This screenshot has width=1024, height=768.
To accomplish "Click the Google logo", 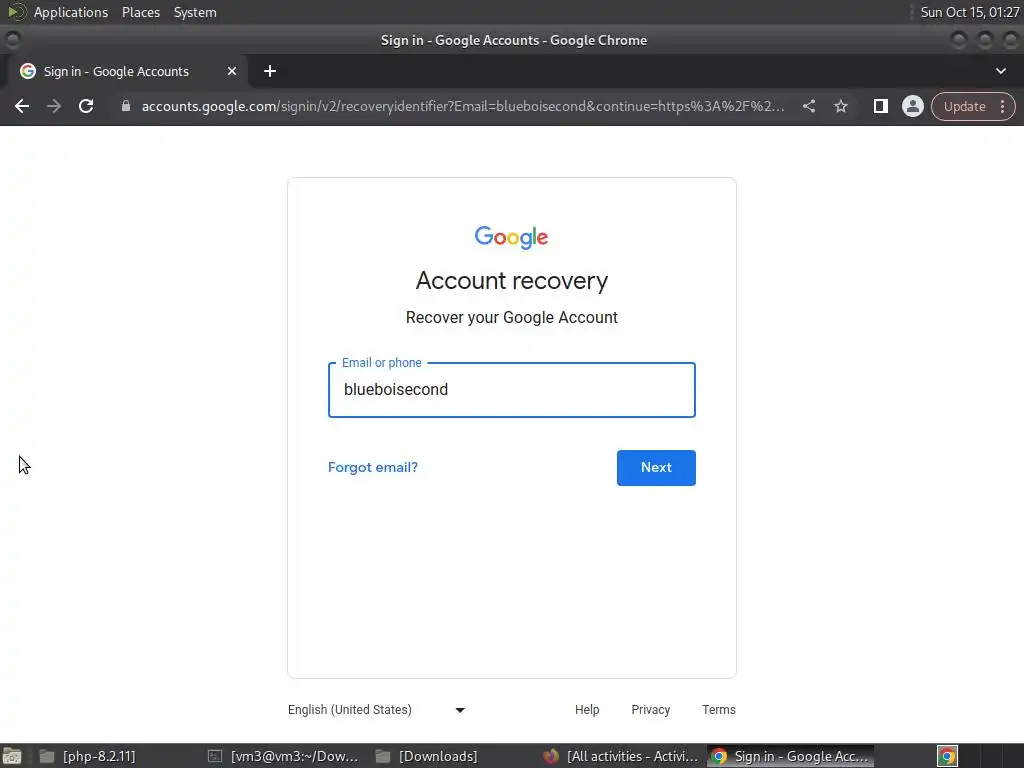I will click(511, 237).
